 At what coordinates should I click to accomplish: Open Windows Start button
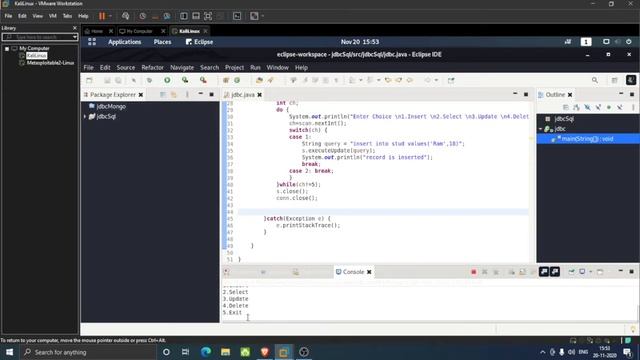[x=9, y=352]
